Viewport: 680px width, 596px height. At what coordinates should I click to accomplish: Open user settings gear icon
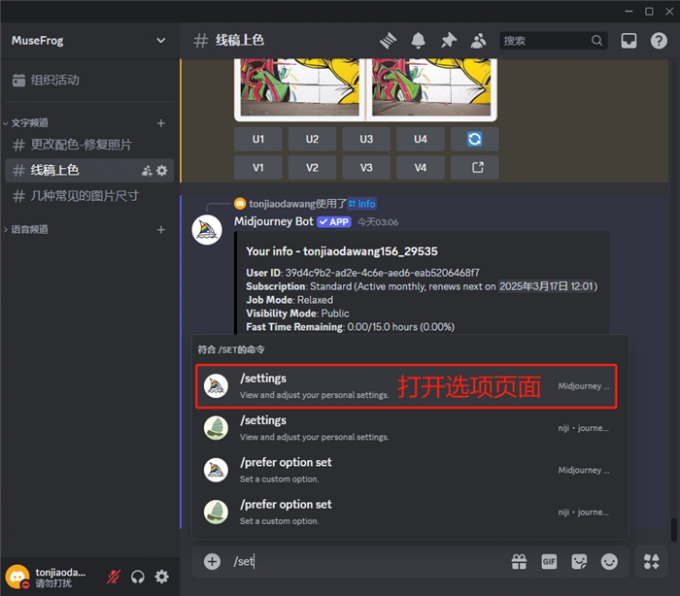tap(162, 577)
